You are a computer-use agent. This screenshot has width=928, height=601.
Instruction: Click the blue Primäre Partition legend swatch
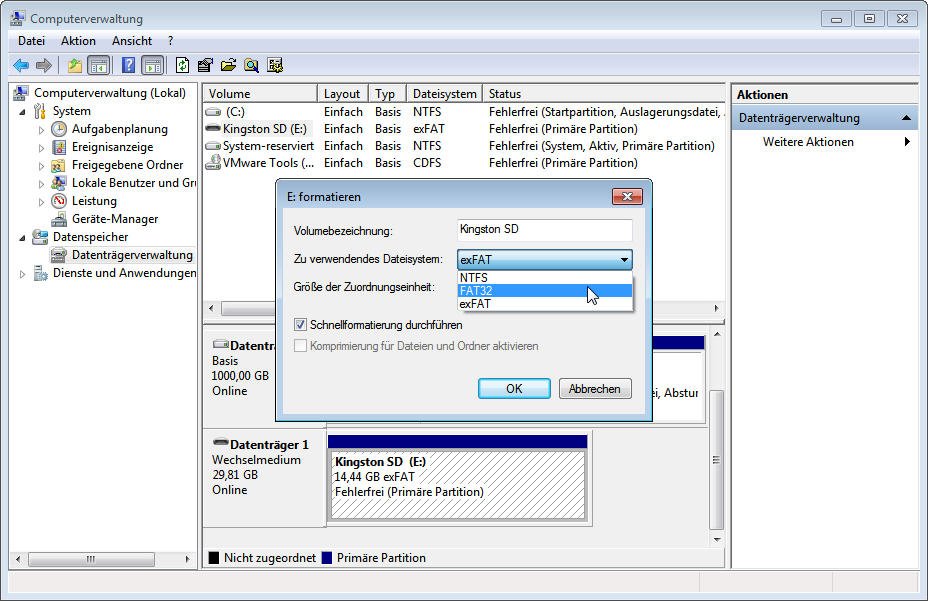(x=327, y=558)
